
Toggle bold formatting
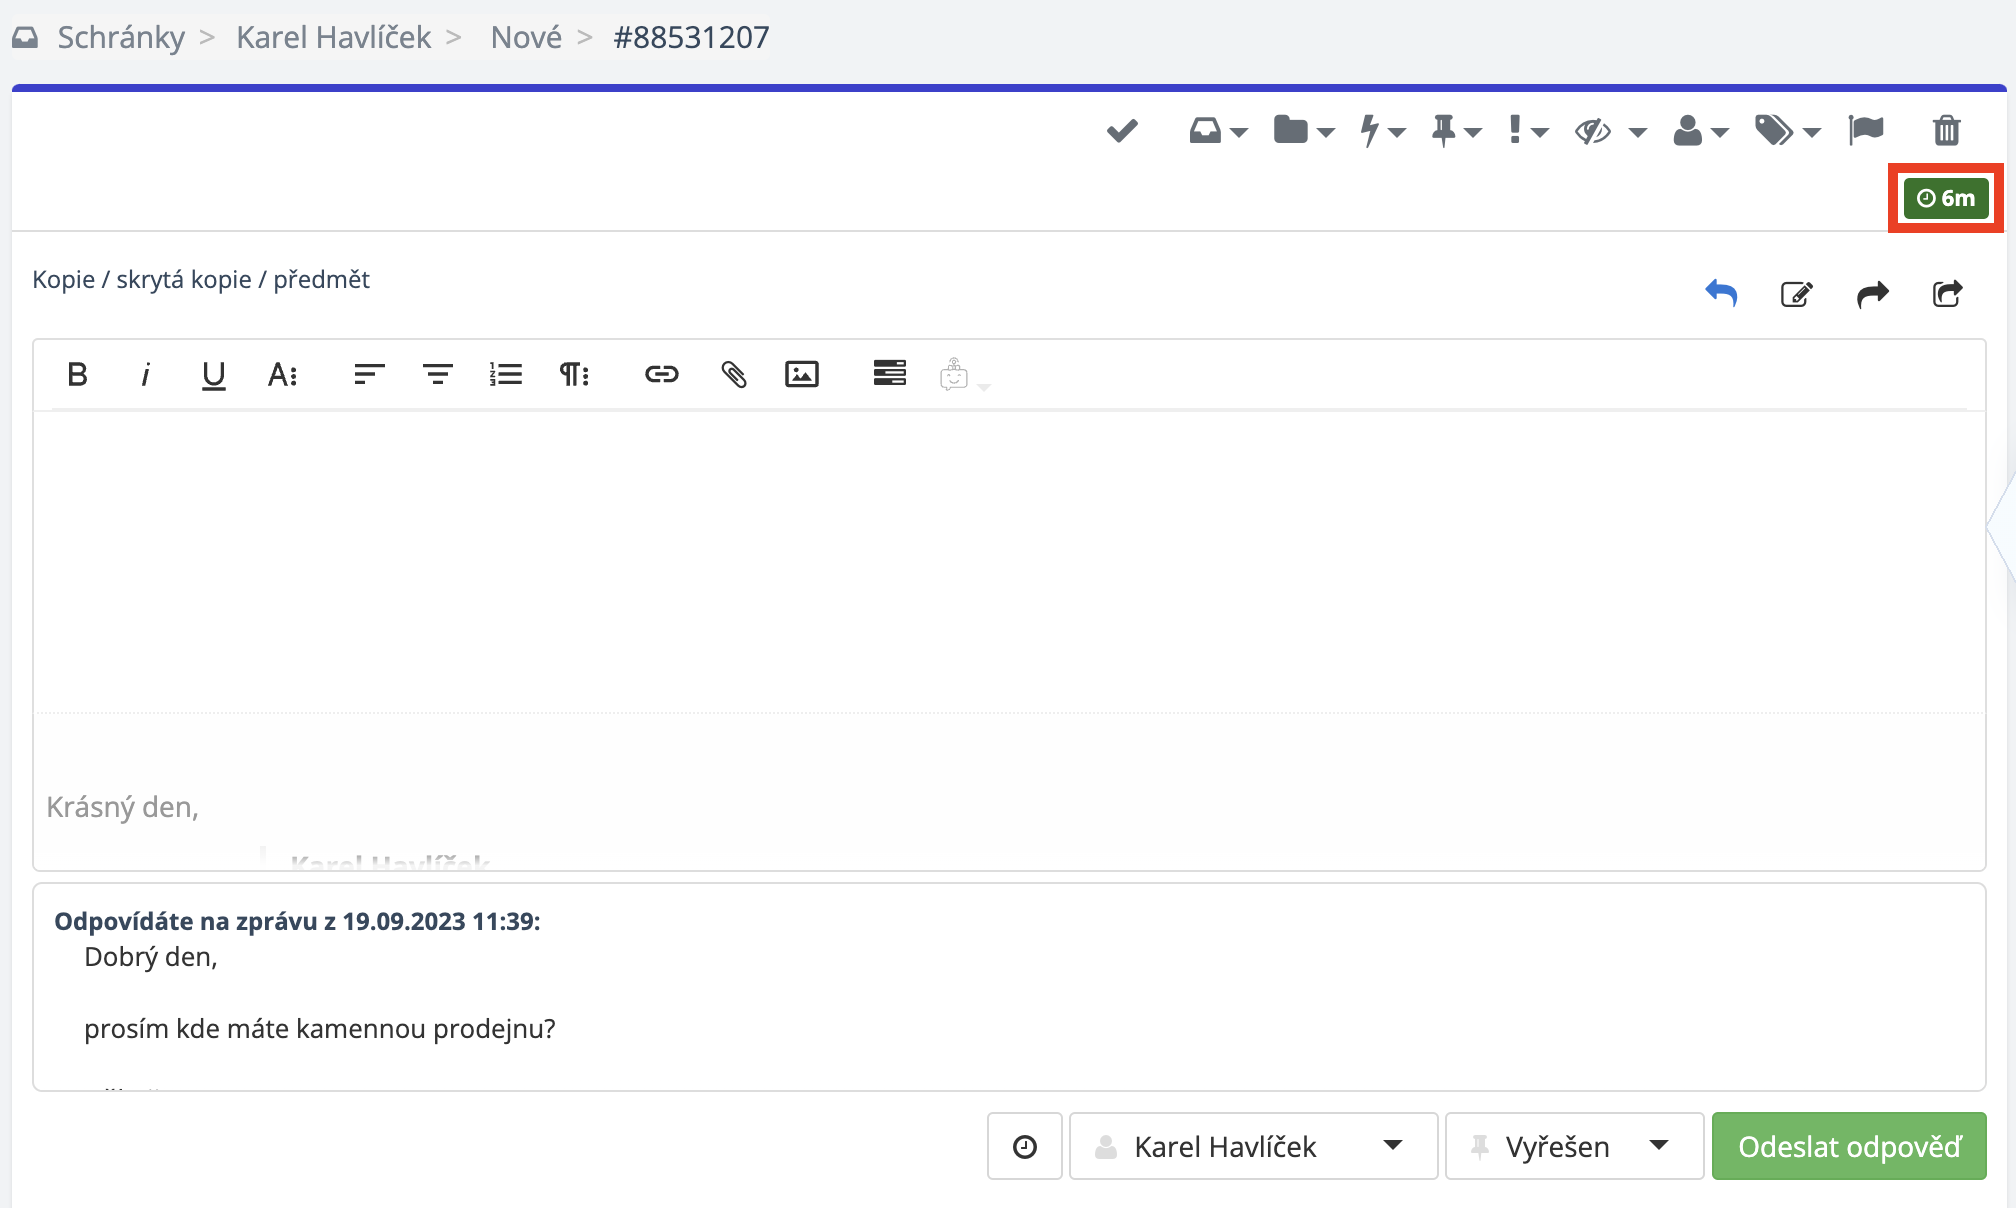77,375
